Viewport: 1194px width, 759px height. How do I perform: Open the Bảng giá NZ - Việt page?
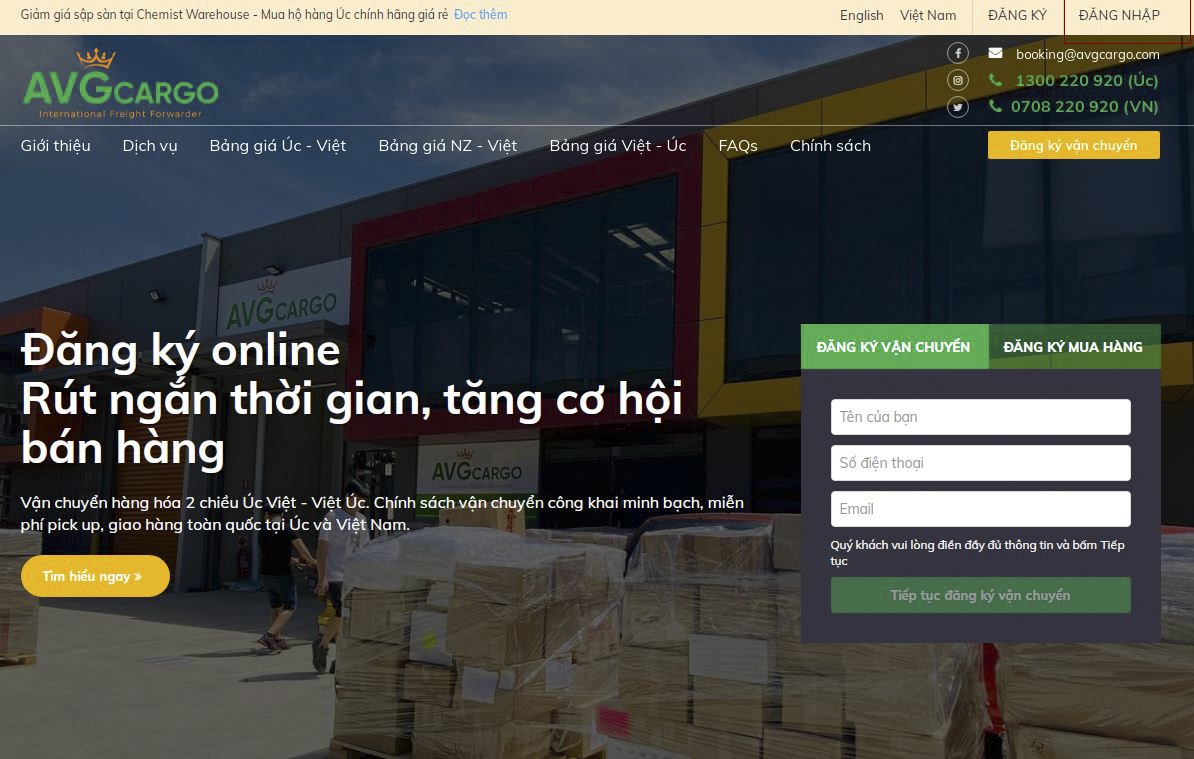(447, 145)
